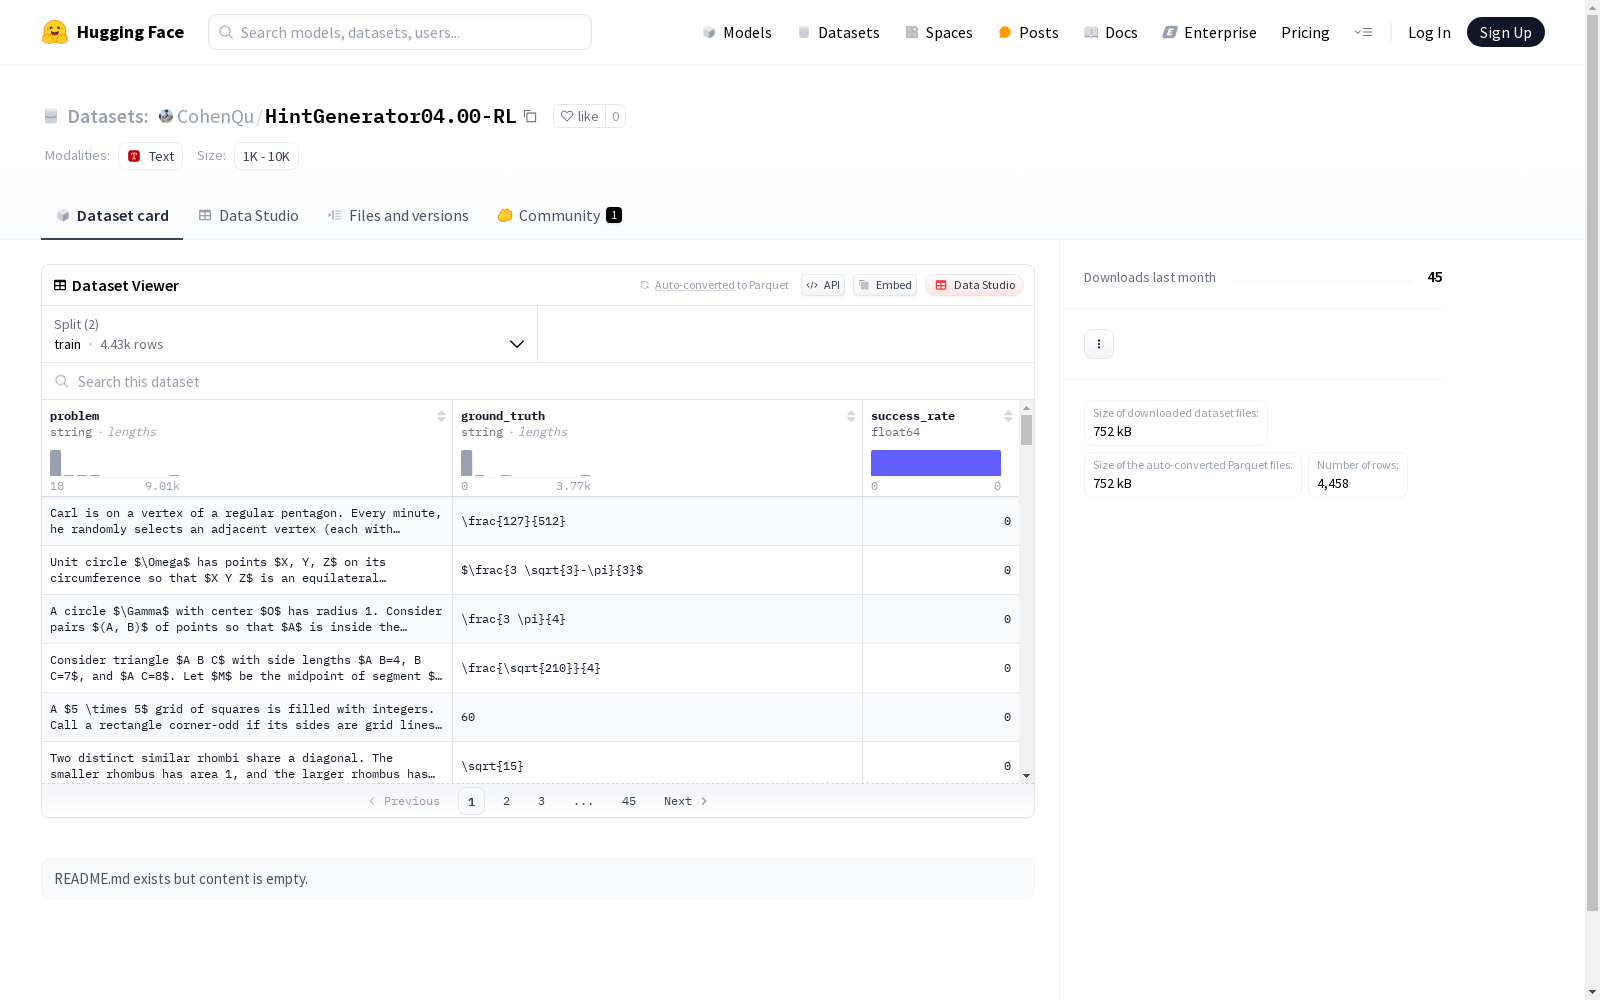Viewport: 1600px width, 1000px height.
Task: Click the problem lengths histogram
Action: pyautogui.click(x=115, y=463)
